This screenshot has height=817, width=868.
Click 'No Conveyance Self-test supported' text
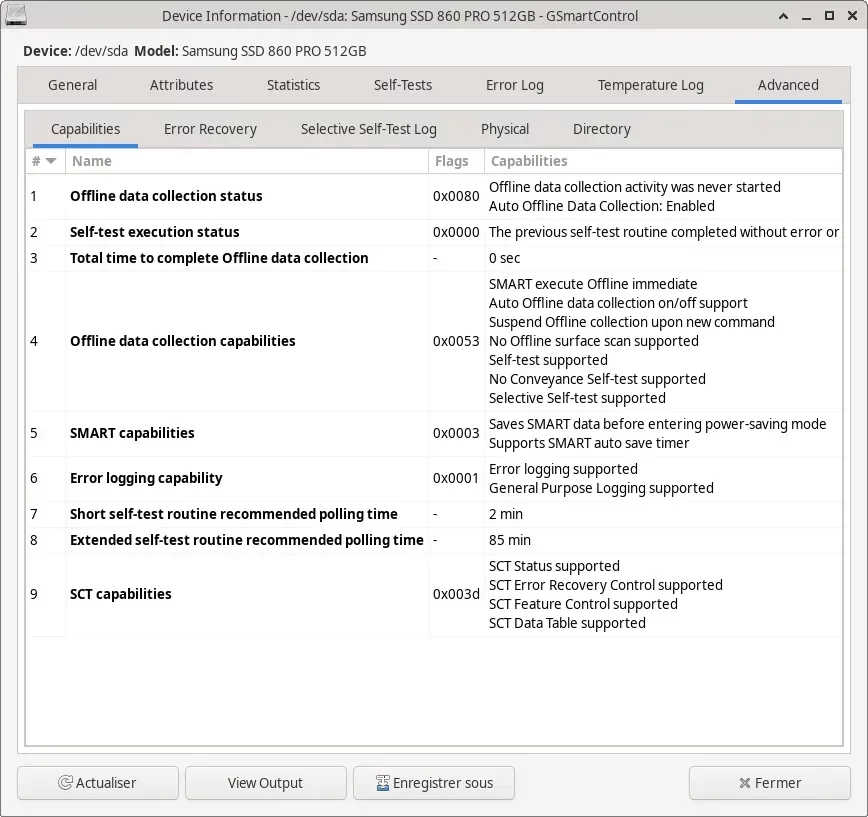click(597, 380)
